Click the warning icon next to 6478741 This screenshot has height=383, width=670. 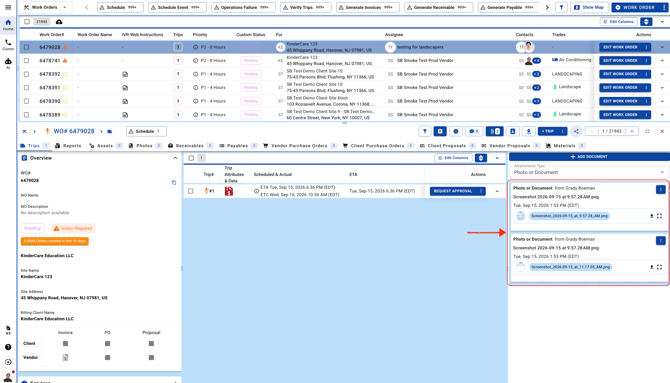pyautogui.click(x=65, y=61)
